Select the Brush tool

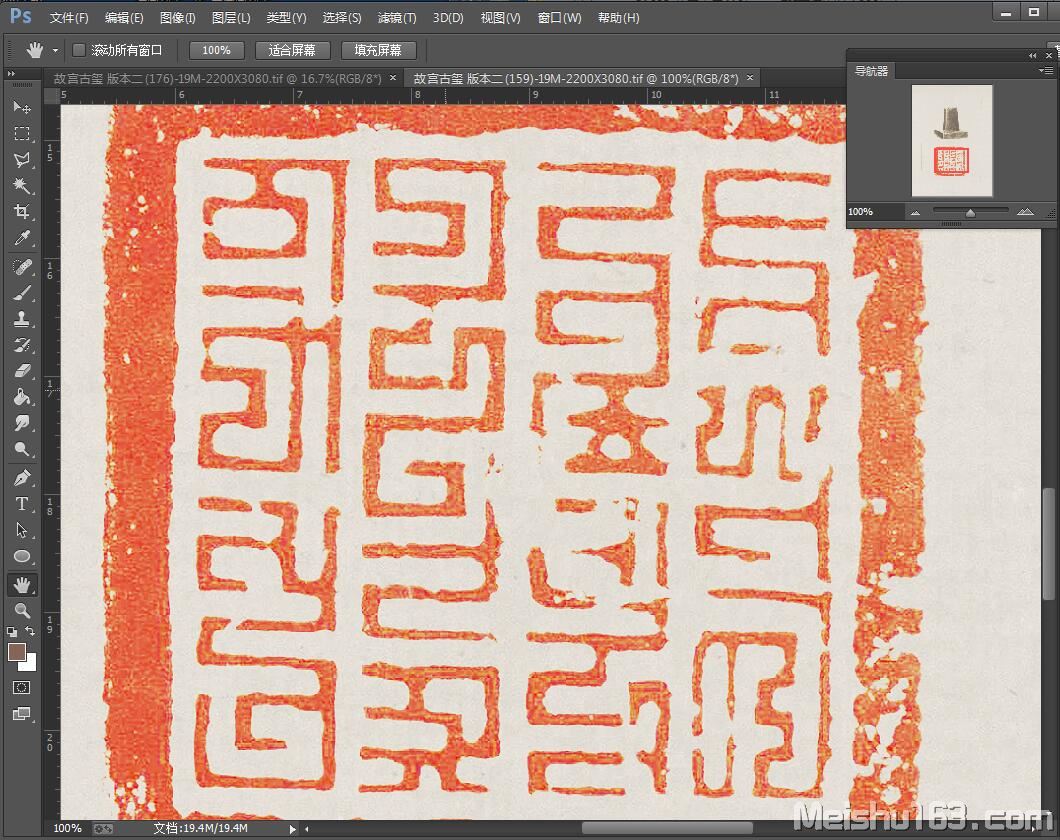pos(22,293)
